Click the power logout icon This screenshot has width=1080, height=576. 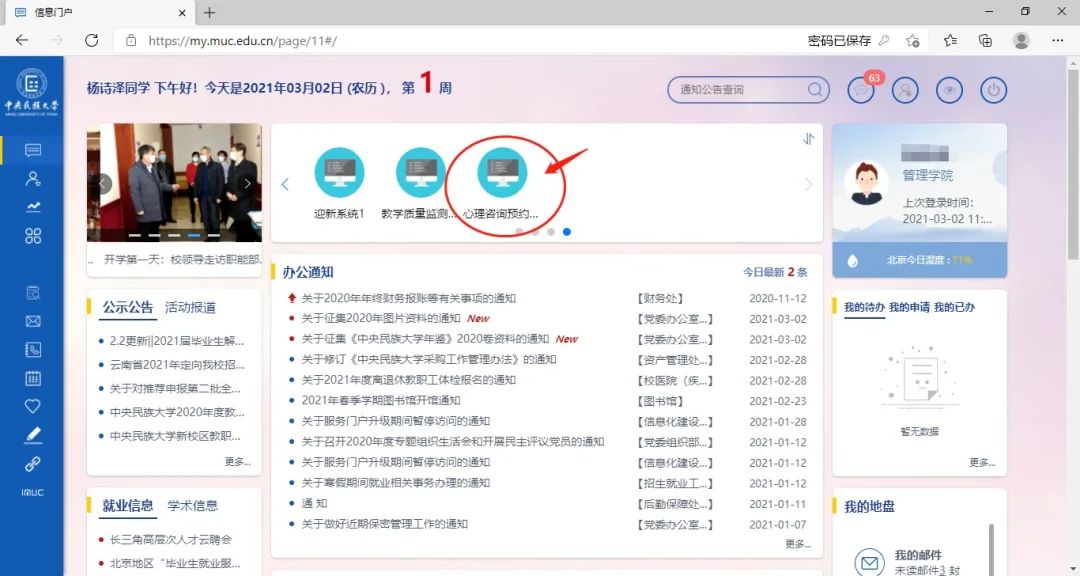click(x=992, y=90)
